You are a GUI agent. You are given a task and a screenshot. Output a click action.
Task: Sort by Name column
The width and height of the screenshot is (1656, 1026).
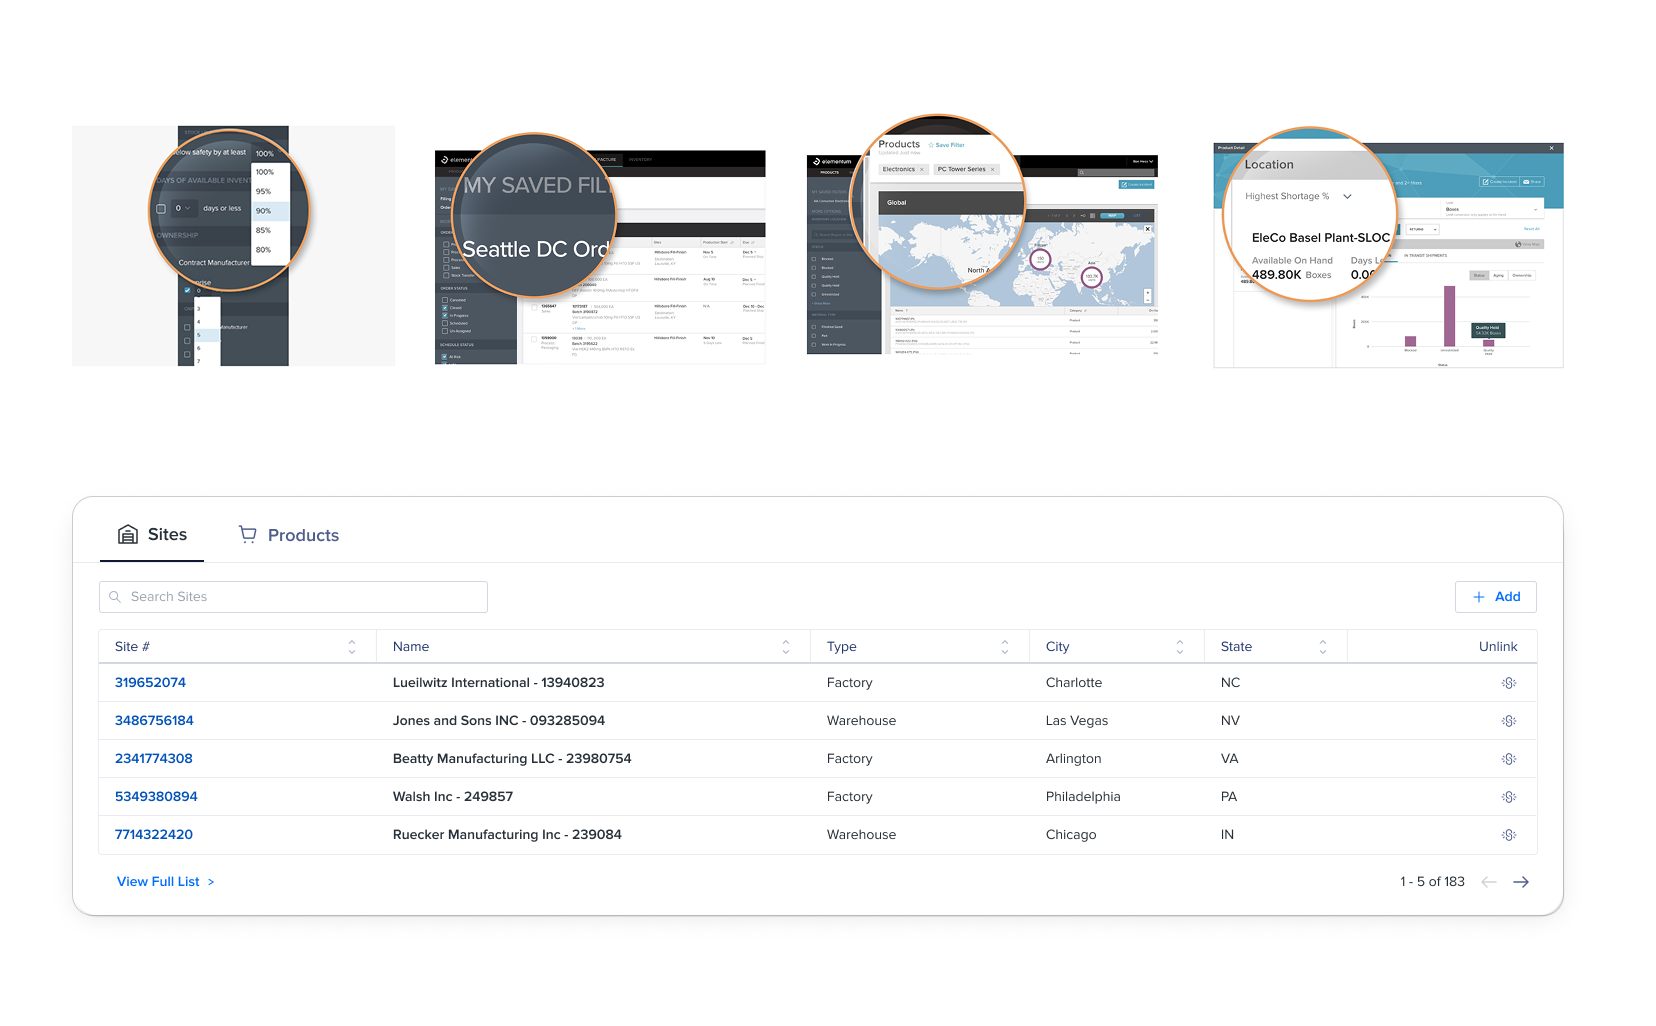tap(786, 647)
